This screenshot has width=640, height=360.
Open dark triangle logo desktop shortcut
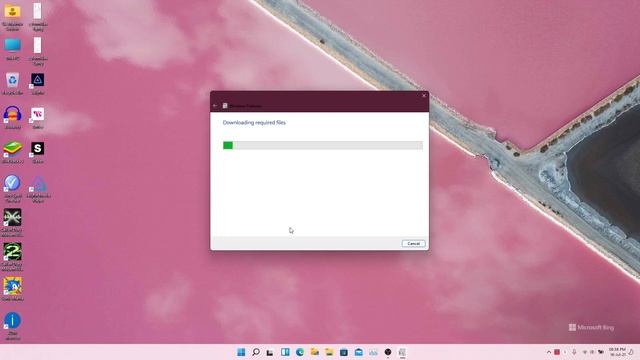tap(38, 84)
